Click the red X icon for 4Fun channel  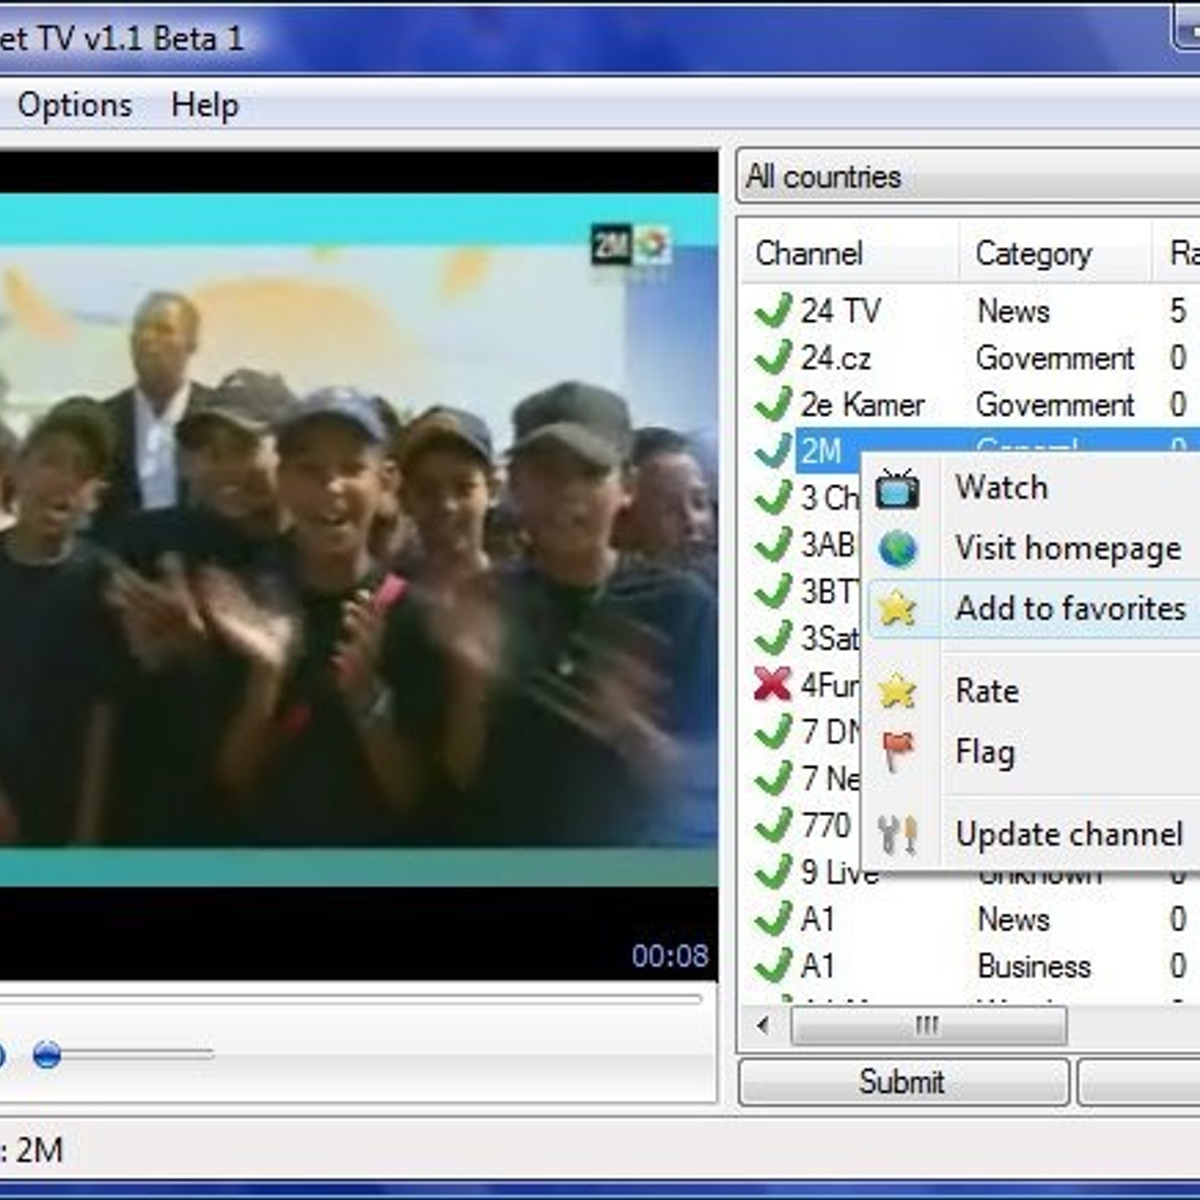click(x=773, y=685)
